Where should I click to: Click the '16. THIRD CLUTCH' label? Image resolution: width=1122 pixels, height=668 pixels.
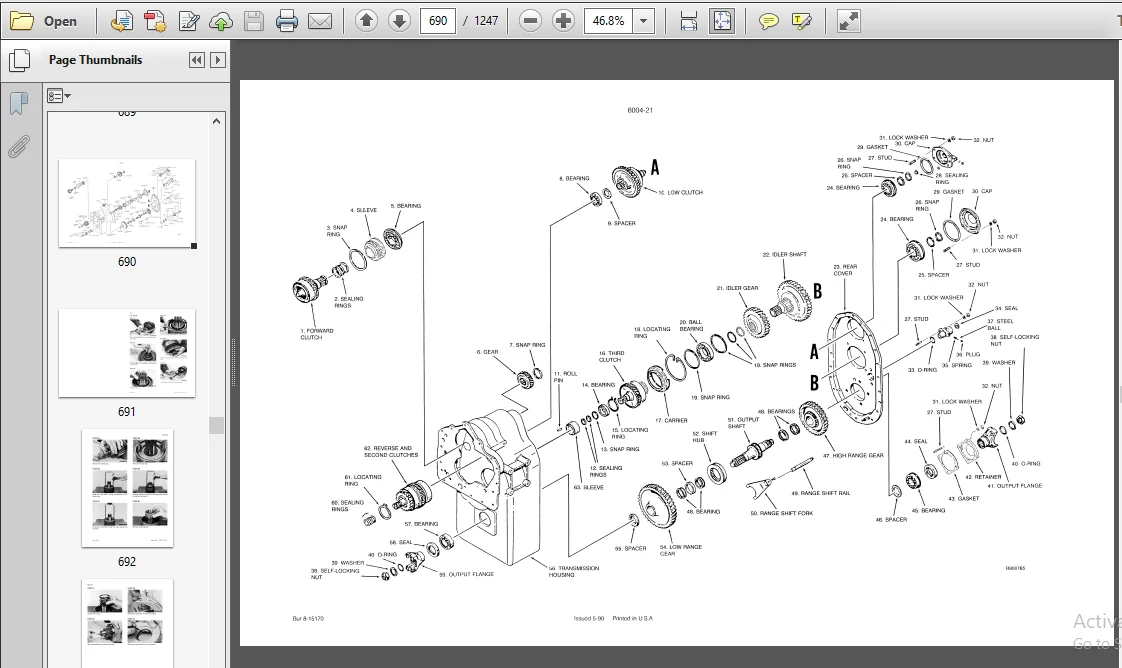[612, 357]
